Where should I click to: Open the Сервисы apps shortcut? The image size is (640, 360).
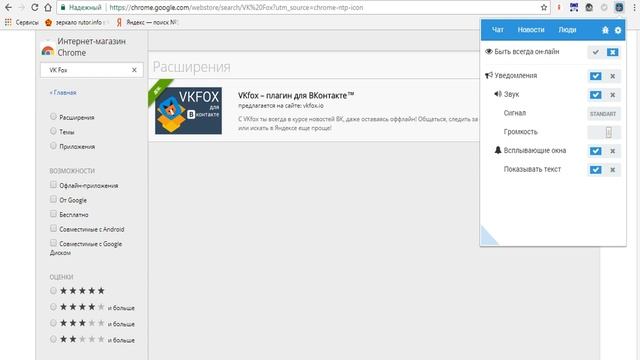(21, 22)
